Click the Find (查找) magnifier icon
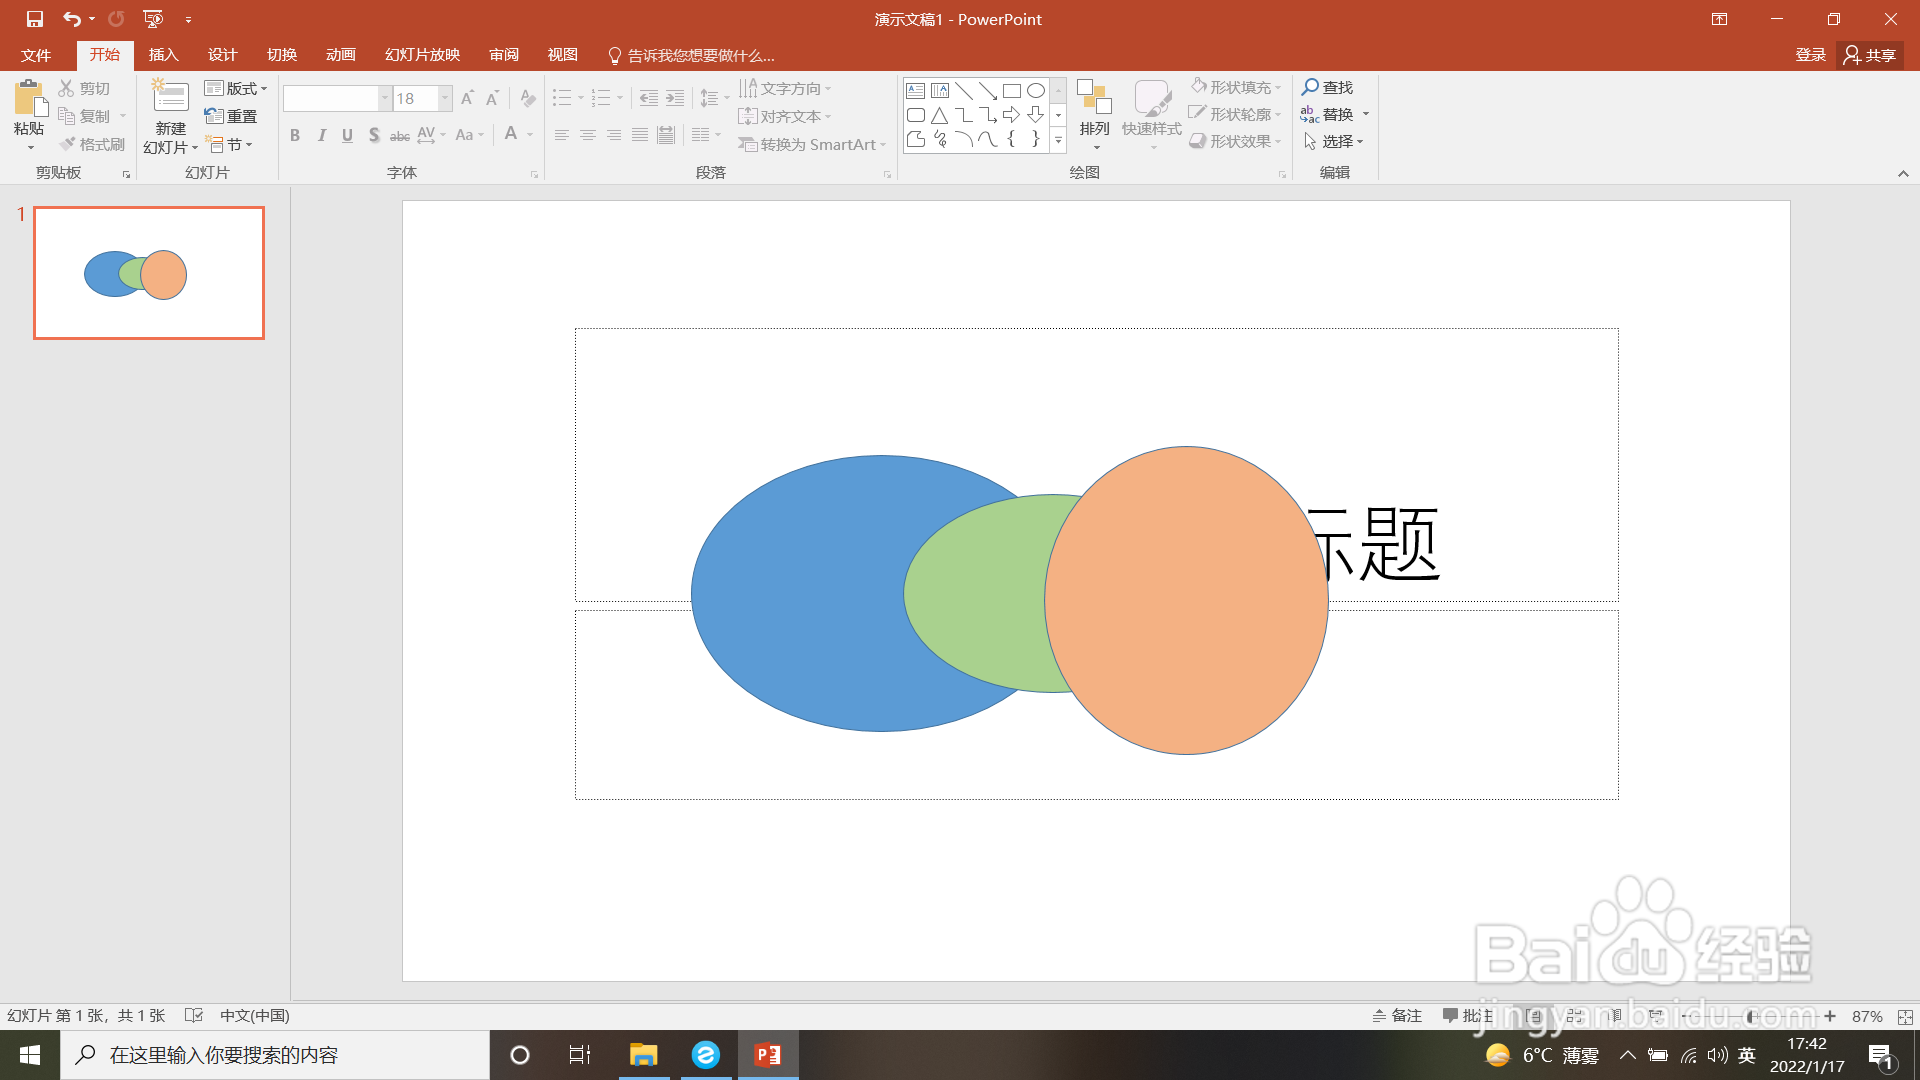Image resolution: width=1920 pixels, height=1080 pixels. point(1310,88)
